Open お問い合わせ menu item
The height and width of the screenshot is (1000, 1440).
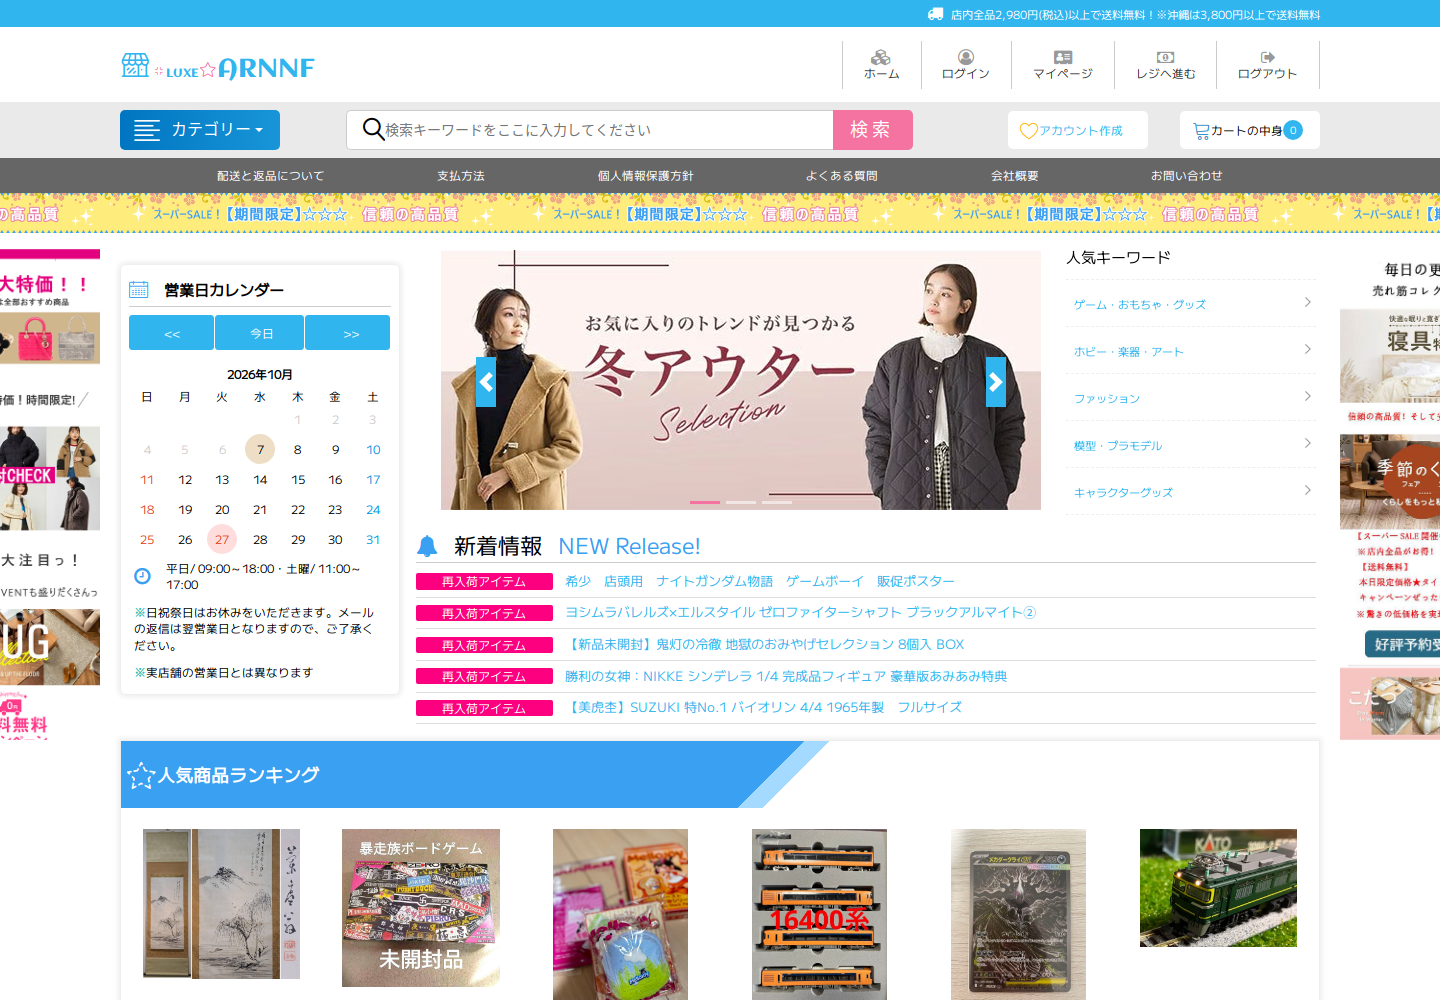point(1187,176)
